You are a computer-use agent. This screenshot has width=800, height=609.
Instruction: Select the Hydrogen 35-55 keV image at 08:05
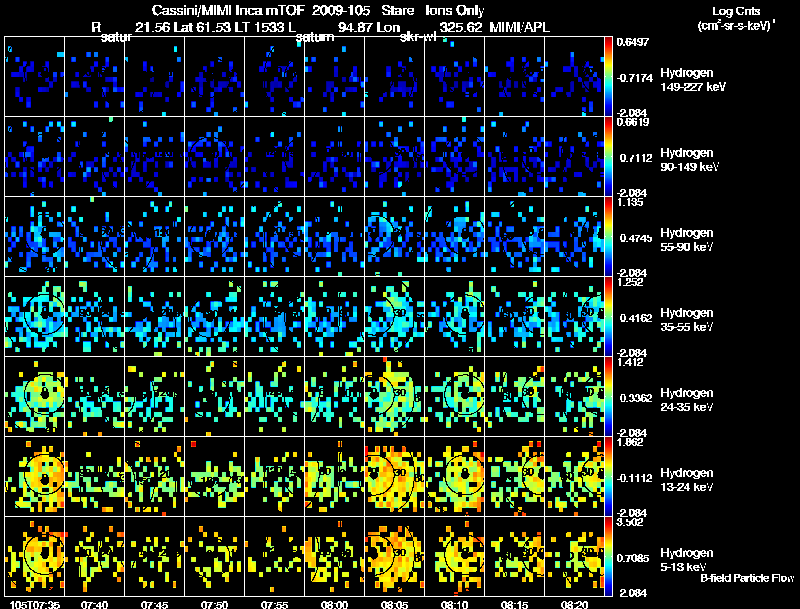(394, 316)
